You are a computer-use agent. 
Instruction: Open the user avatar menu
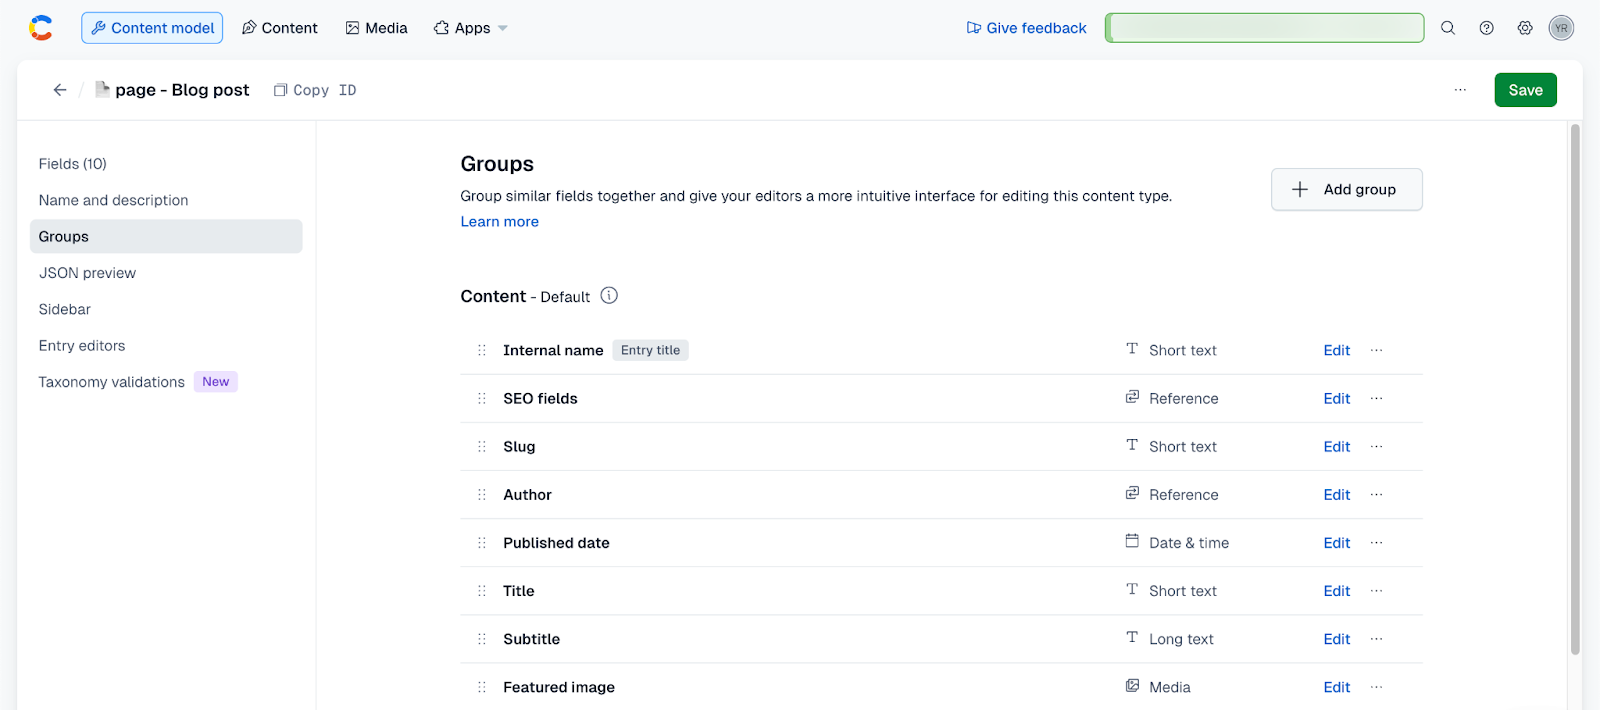tap(1561, 28)
